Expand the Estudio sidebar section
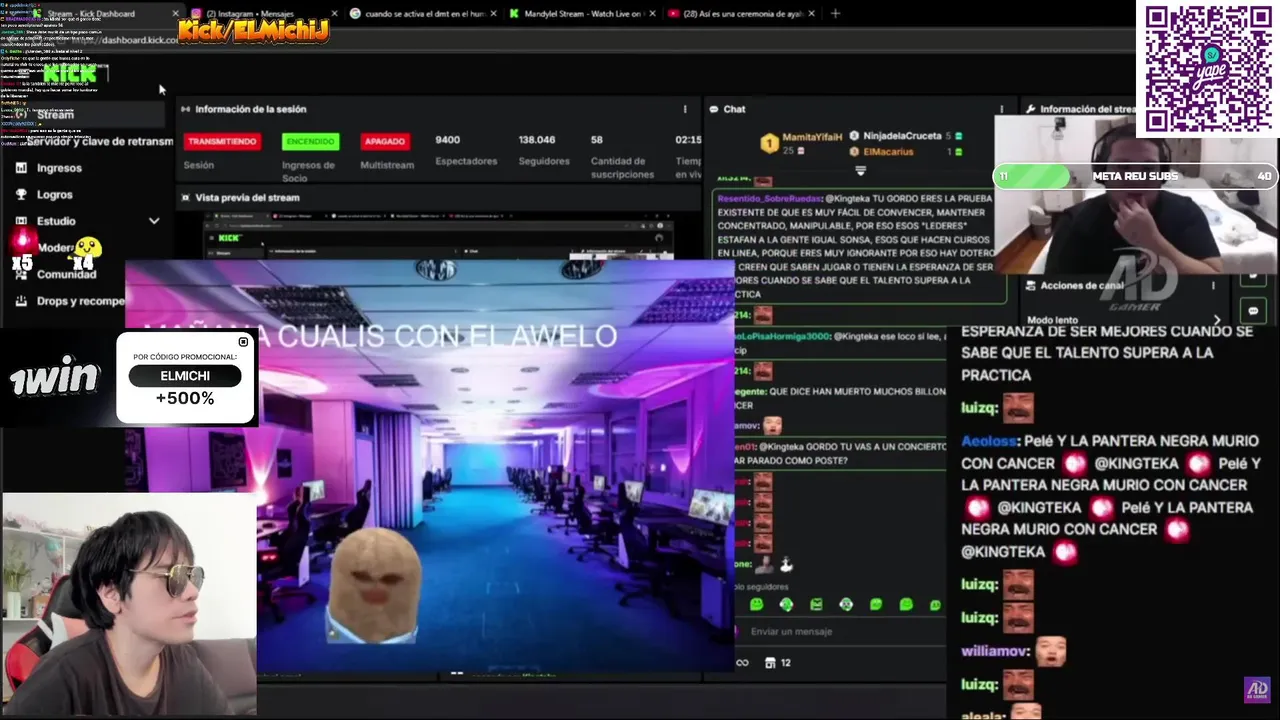 (154, 221)
